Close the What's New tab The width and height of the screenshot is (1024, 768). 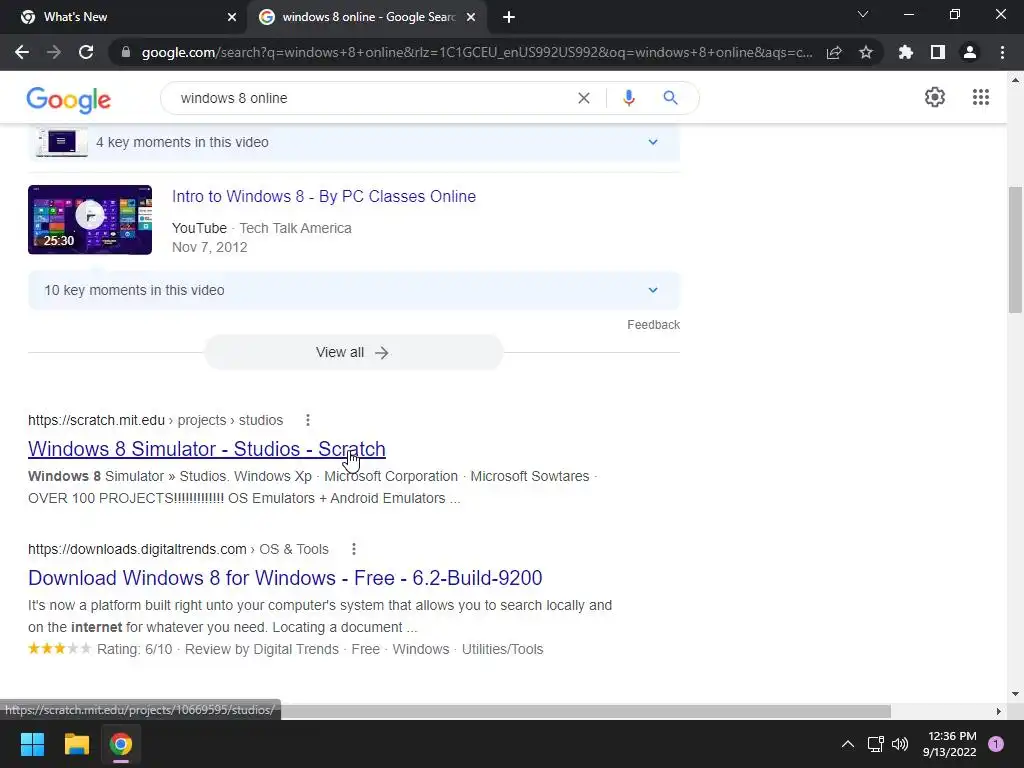[x=232, y=17]
